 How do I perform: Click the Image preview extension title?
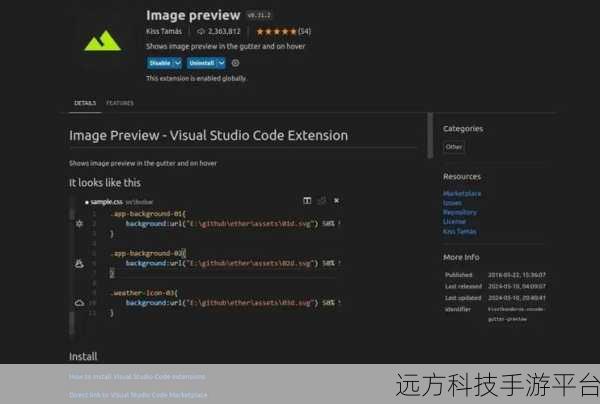193,15
